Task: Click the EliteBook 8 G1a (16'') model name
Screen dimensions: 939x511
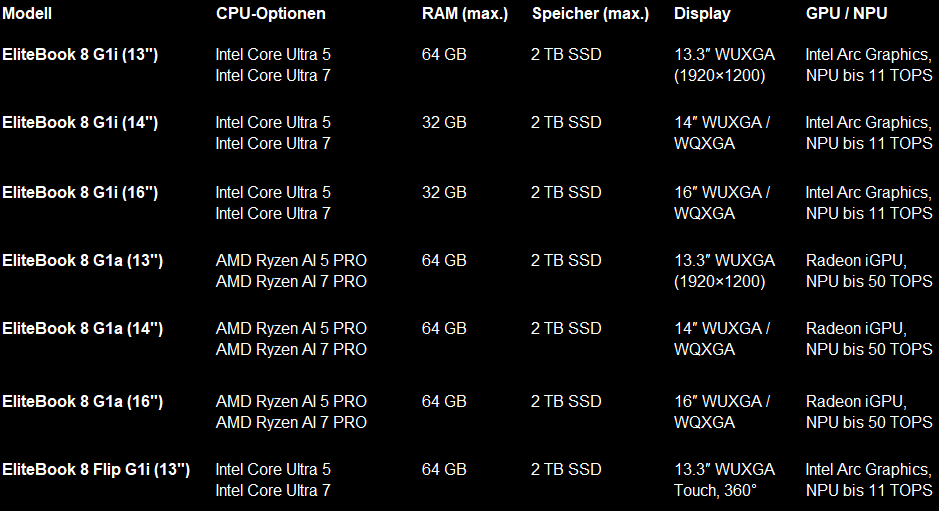Action: [x=82, y=401]
